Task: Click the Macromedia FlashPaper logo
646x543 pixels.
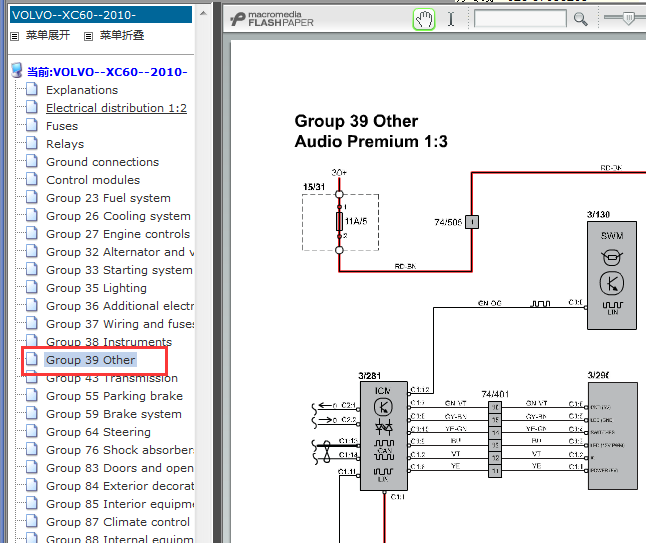Action: pos(272,19)
